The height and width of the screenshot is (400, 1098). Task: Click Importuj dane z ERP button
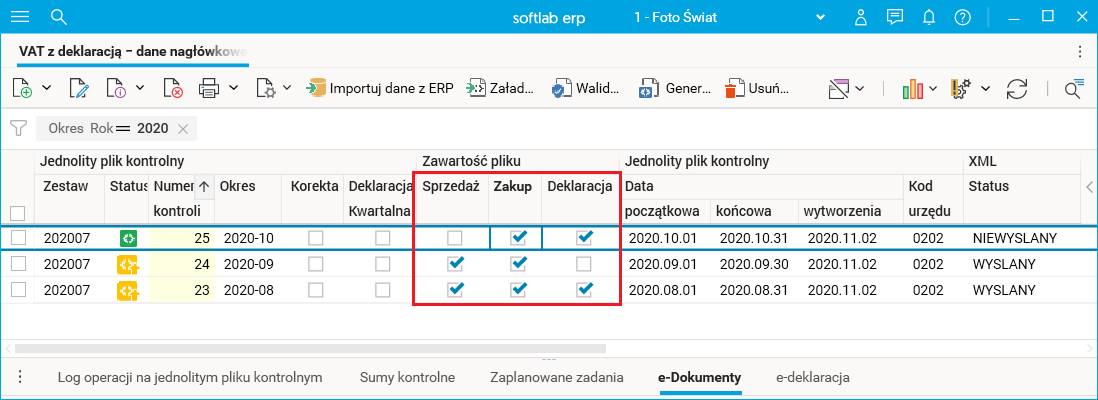pos(380,88)
